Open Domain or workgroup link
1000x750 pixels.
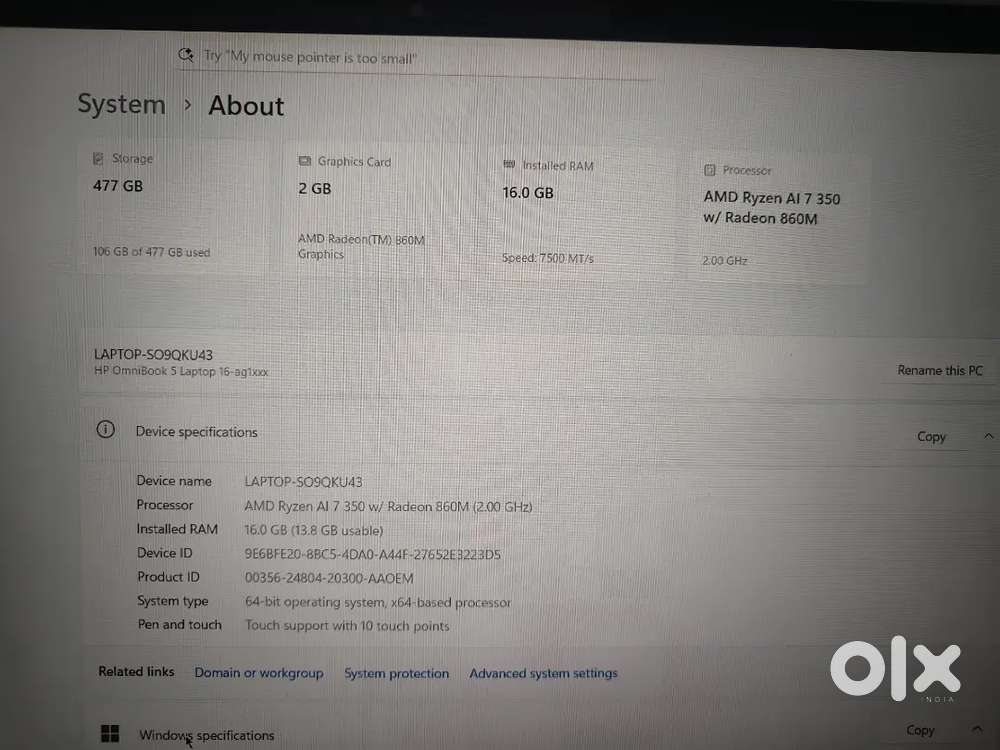pos(259,673)
